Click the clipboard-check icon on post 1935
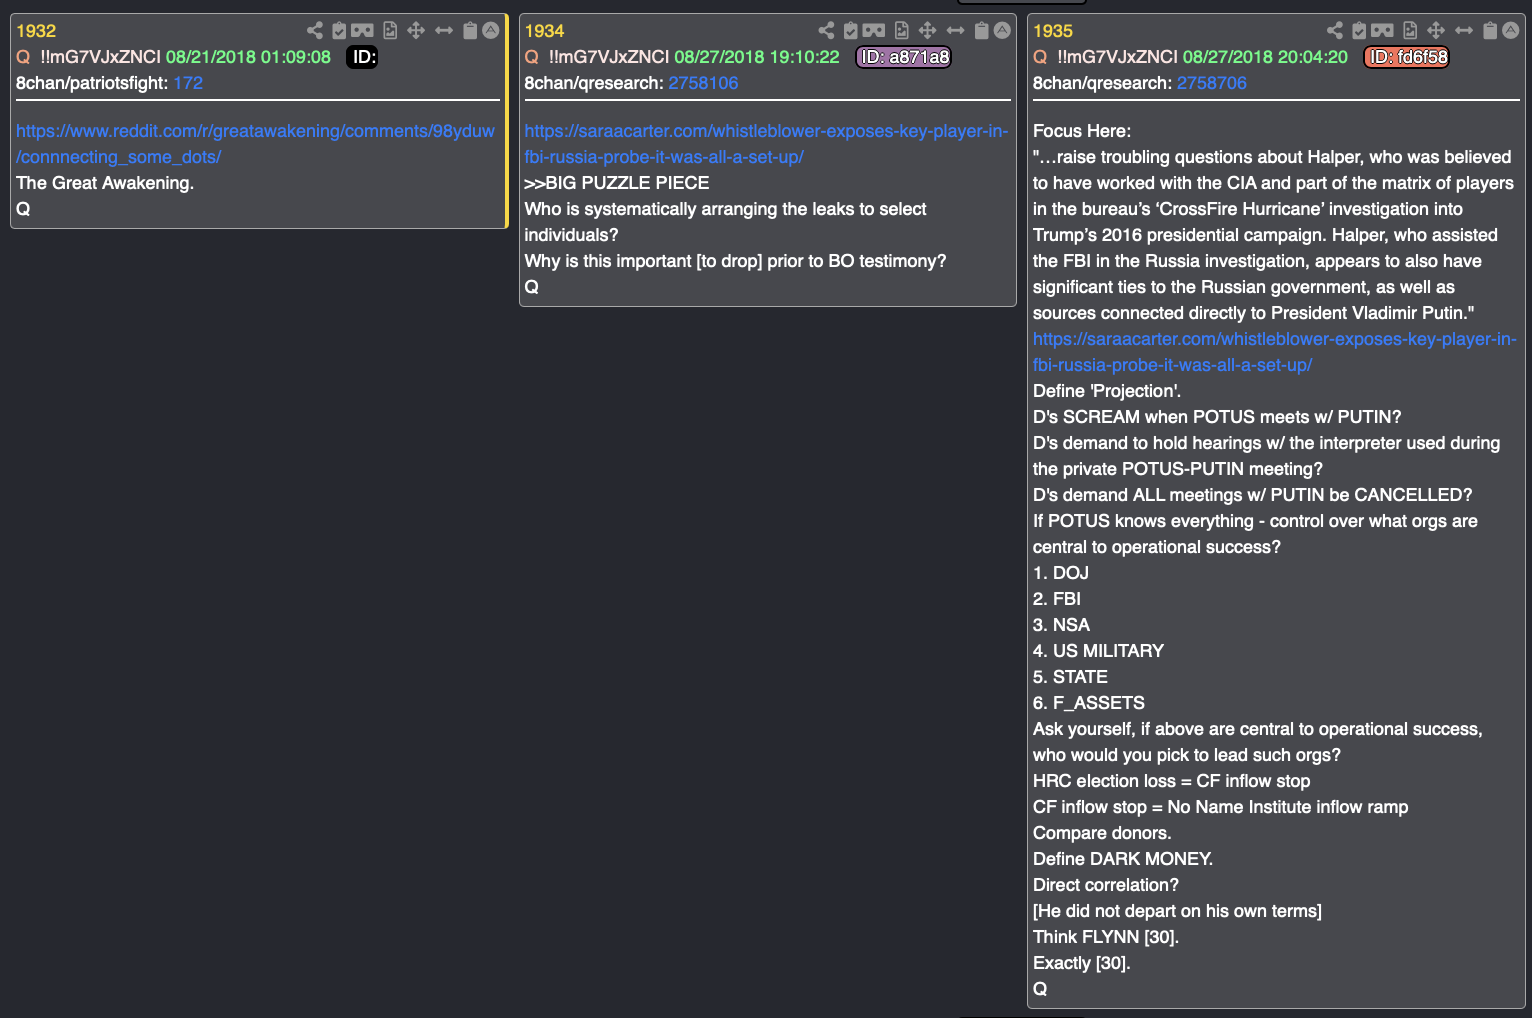Image resolution: width=1532 pixels, height=1018 pixels. click(x=1360, y=31)
